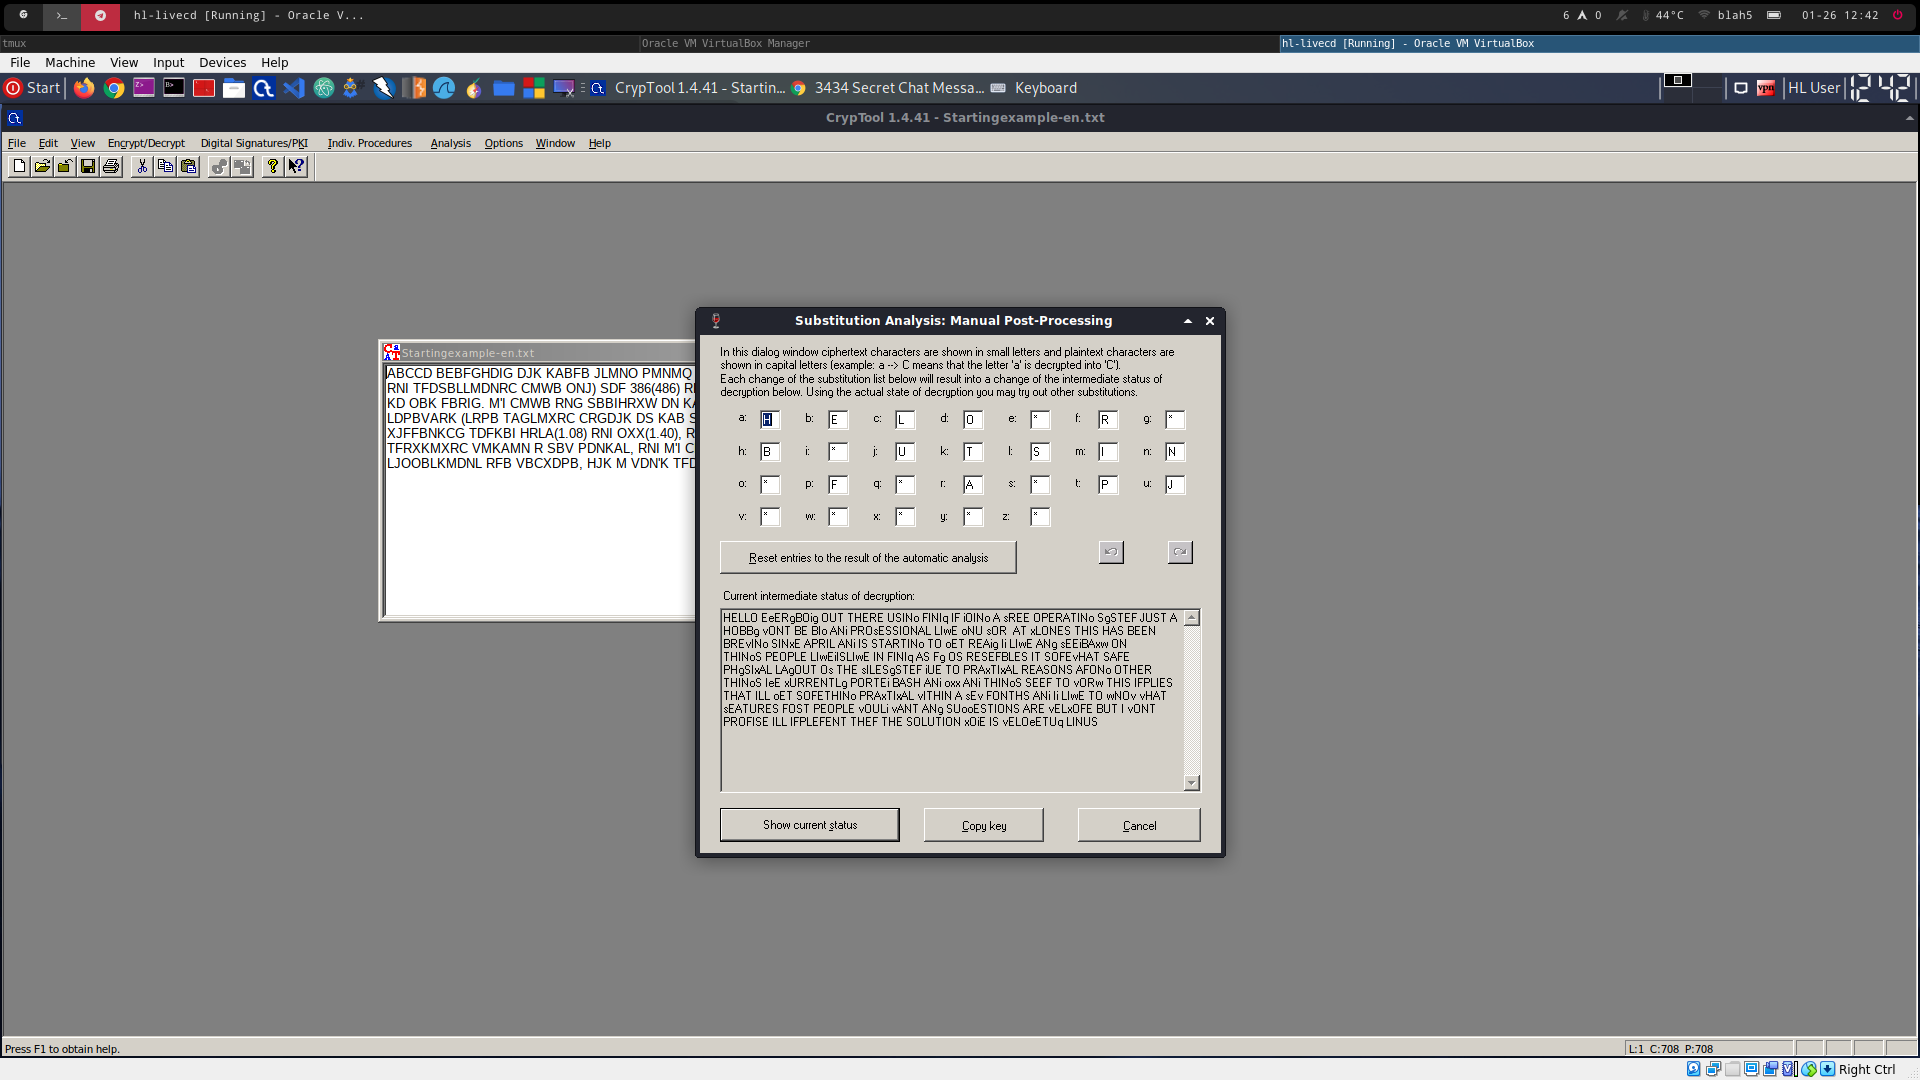Open the Encrypt/Decrypt menu

pos(146,143)
